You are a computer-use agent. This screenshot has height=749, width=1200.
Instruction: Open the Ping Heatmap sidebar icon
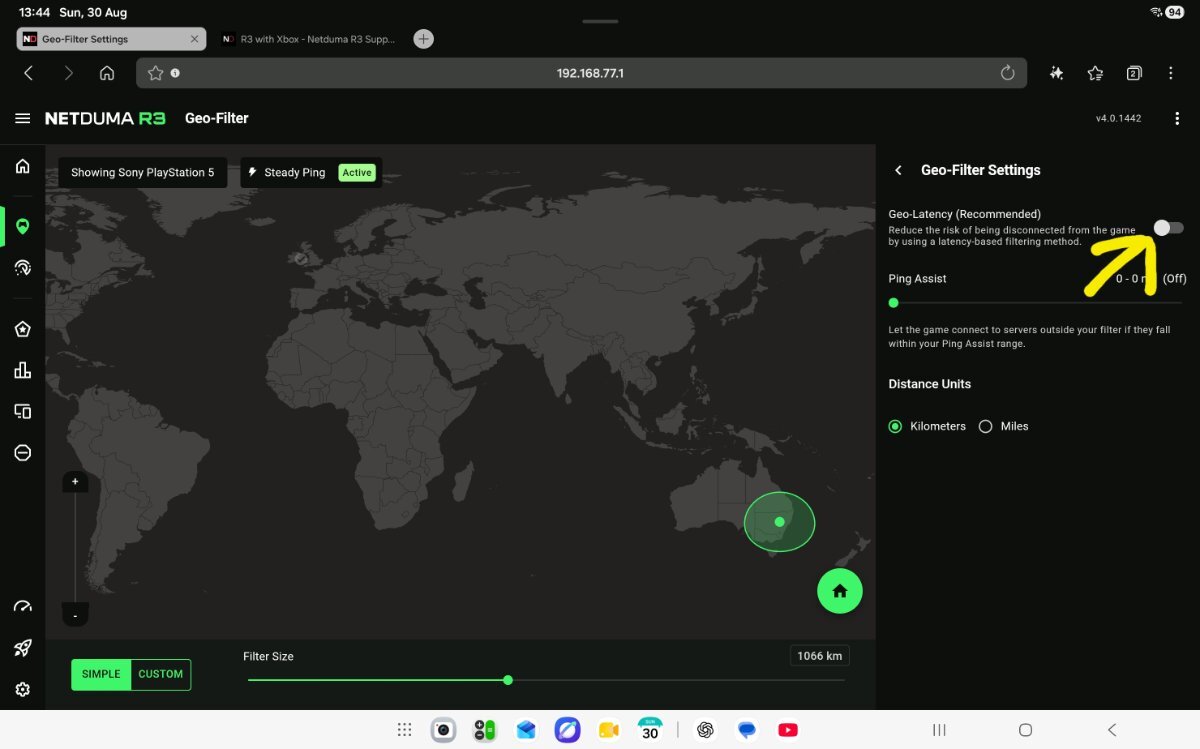click(22, 267)
